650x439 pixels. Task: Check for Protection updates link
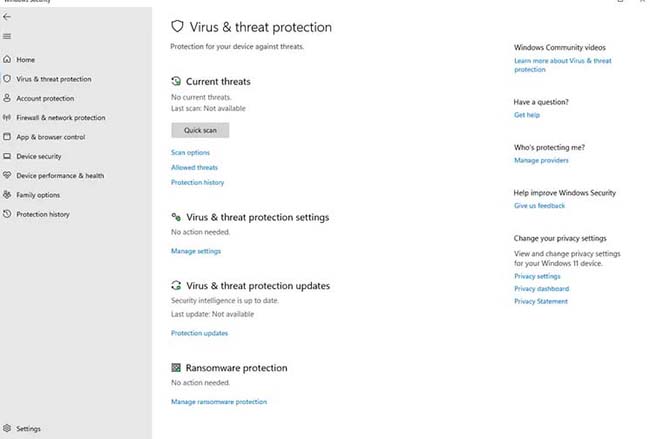199,333
